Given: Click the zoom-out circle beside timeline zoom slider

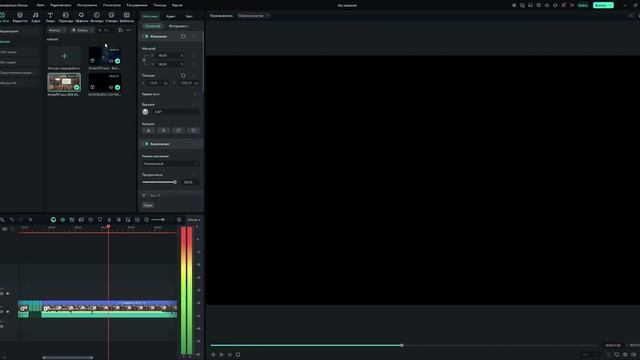Looking at the screenshot, I should tap(147, 220).
